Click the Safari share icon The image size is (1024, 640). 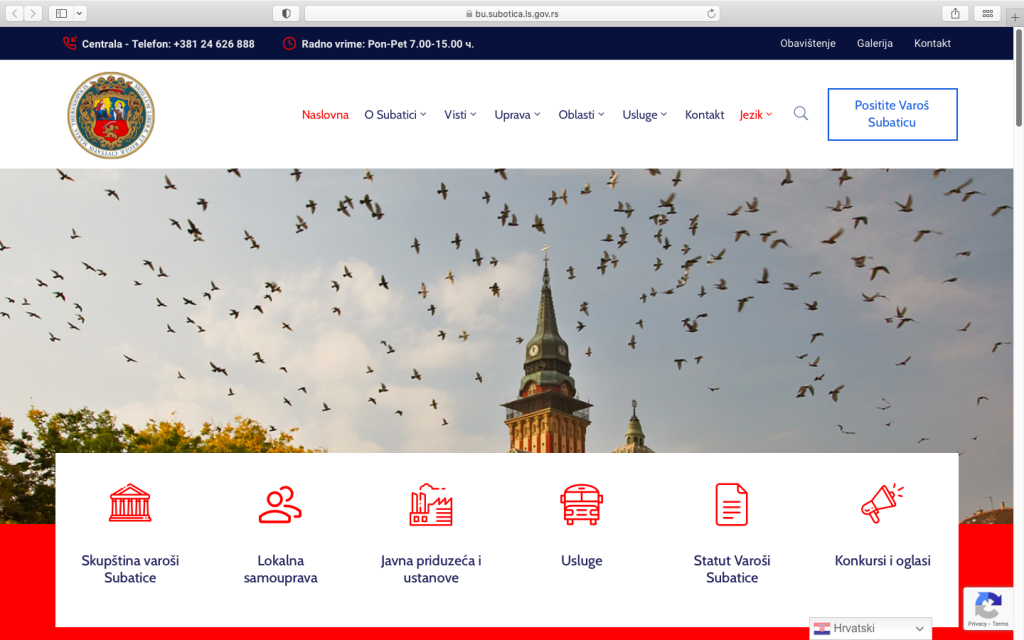955,13
